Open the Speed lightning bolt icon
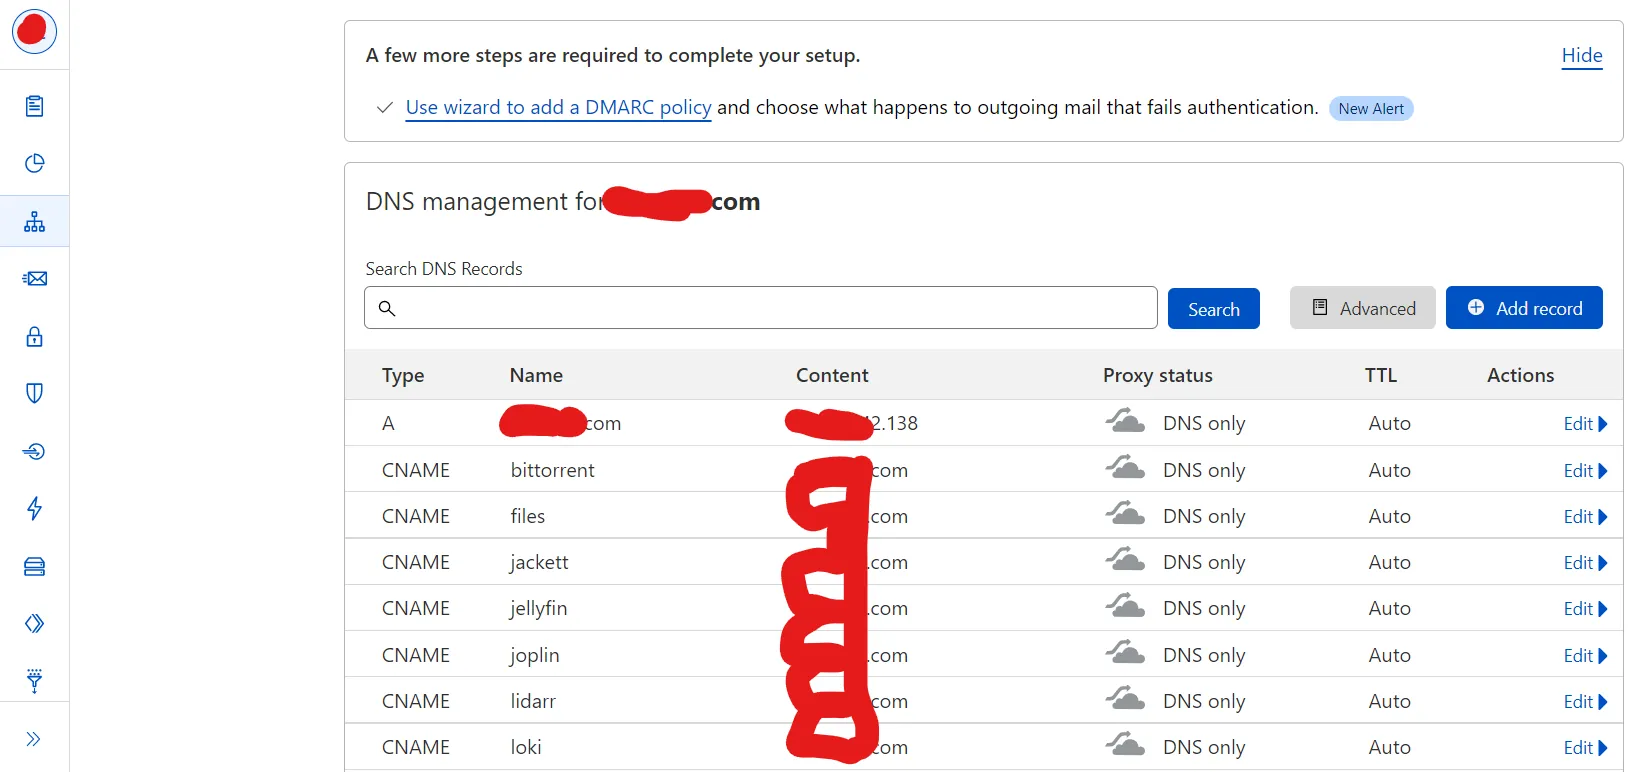Screen dimensions: 1636x772 point(34,508)
